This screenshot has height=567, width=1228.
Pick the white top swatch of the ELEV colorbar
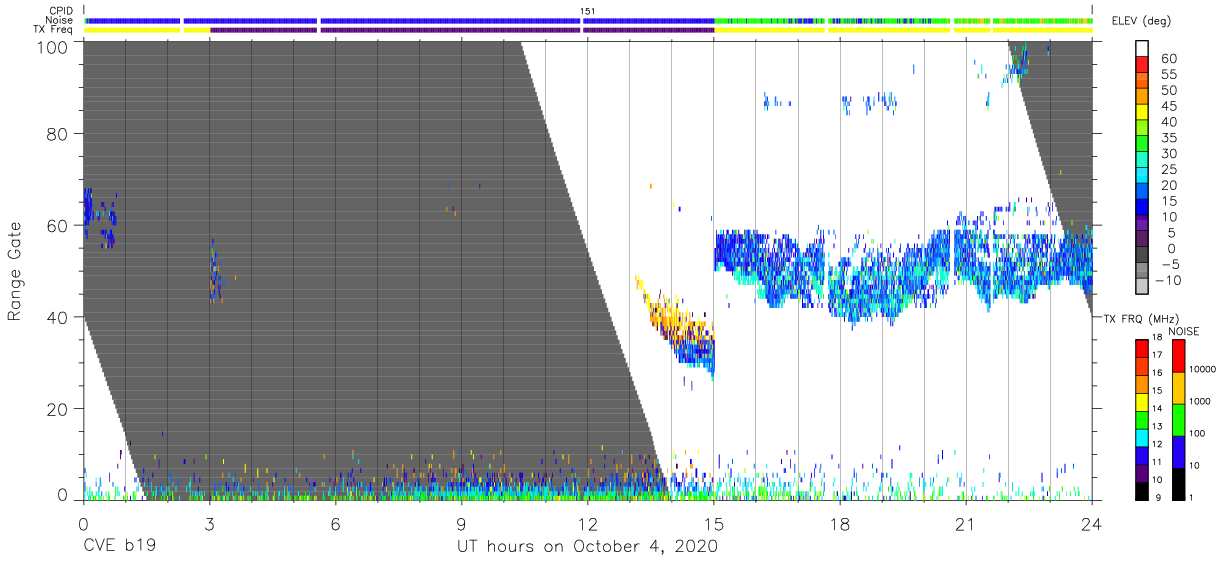[x=1143, y=49]
